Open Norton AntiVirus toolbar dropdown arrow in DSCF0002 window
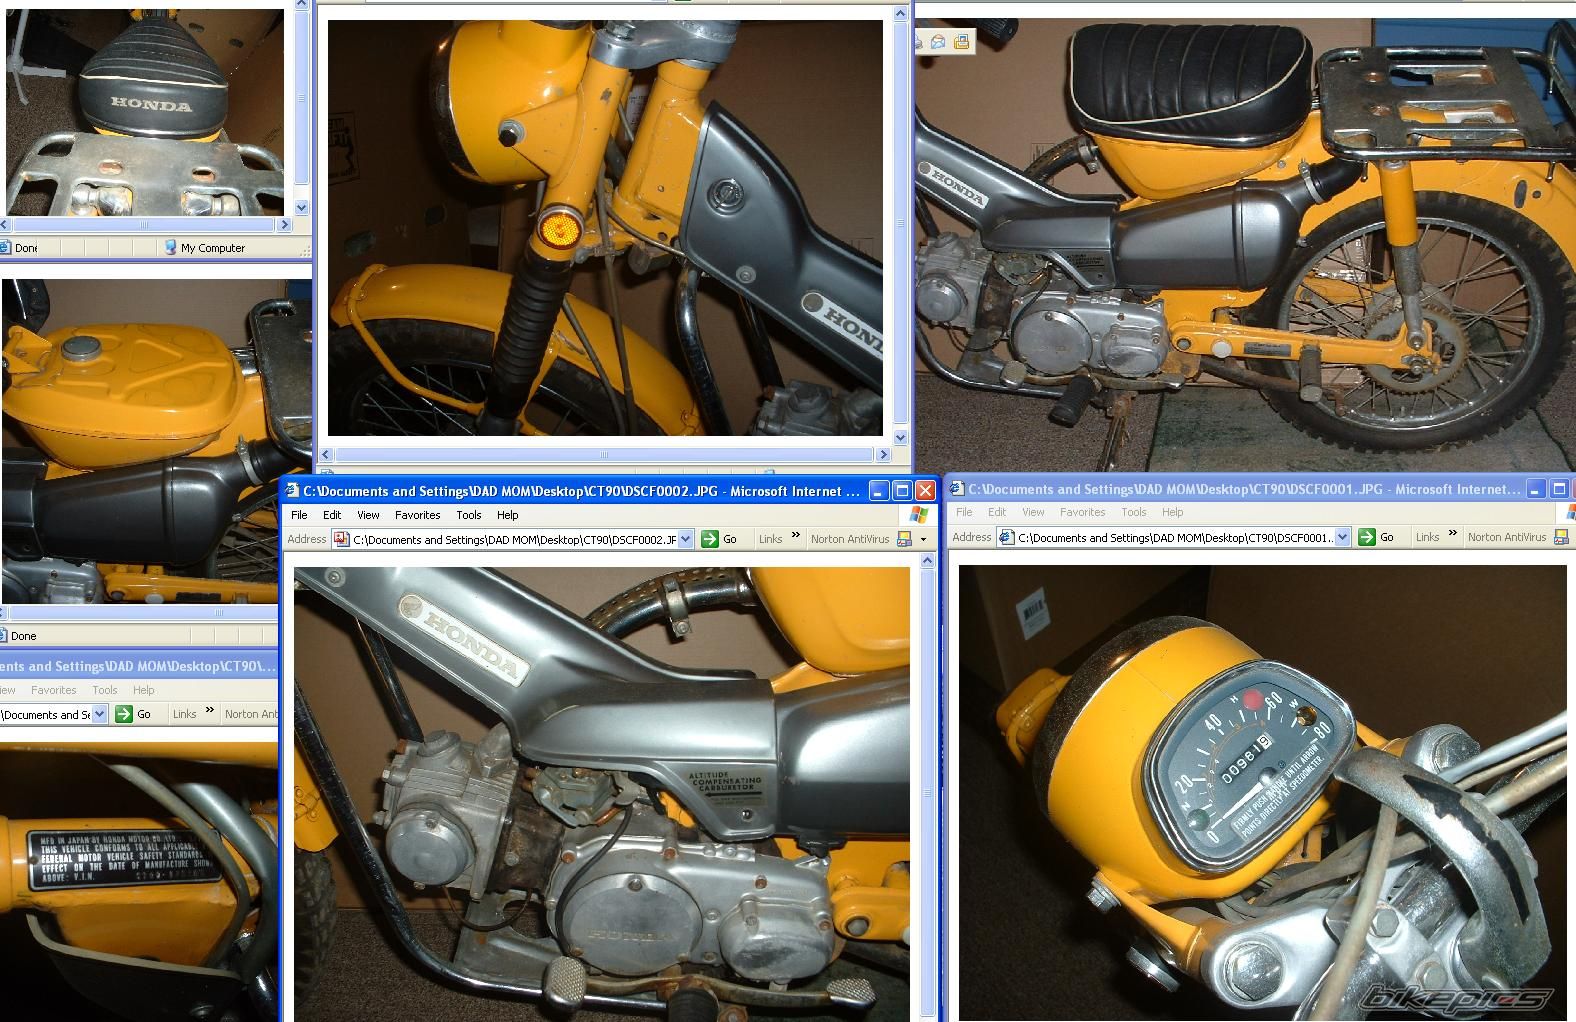 [x=923, y=539]
